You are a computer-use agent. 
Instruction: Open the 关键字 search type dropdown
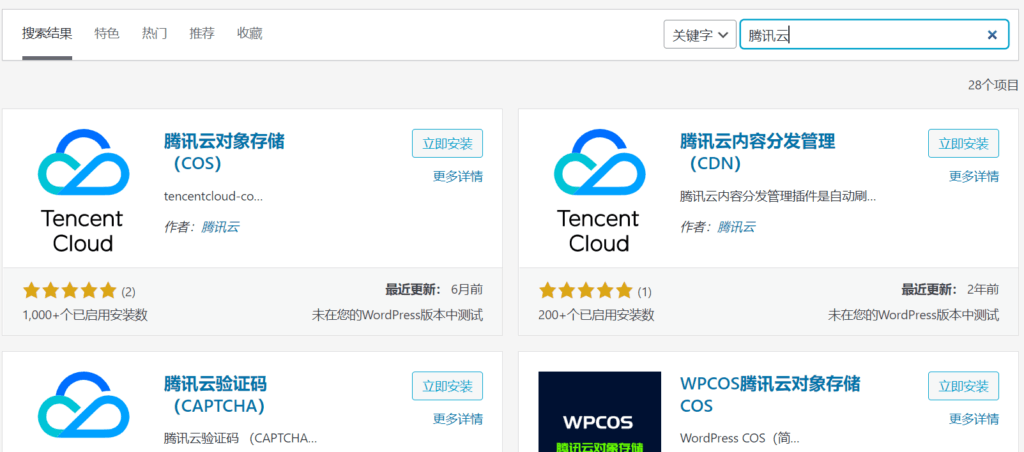pyautogui.click(x=700, y=35)
